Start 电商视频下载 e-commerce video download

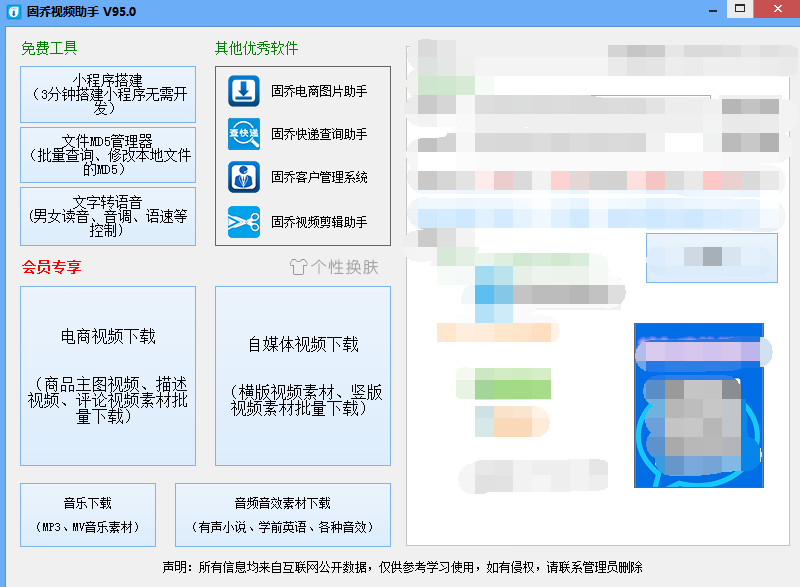coord(107,375)
